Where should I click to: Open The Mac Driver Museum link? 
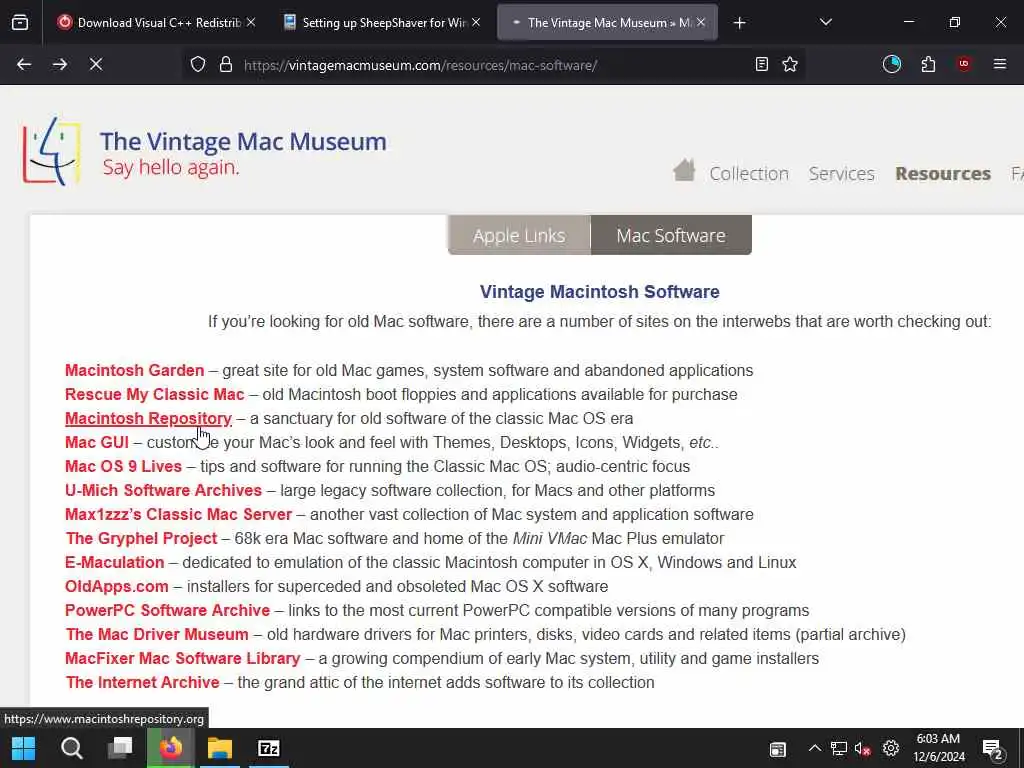pos(157,634)
